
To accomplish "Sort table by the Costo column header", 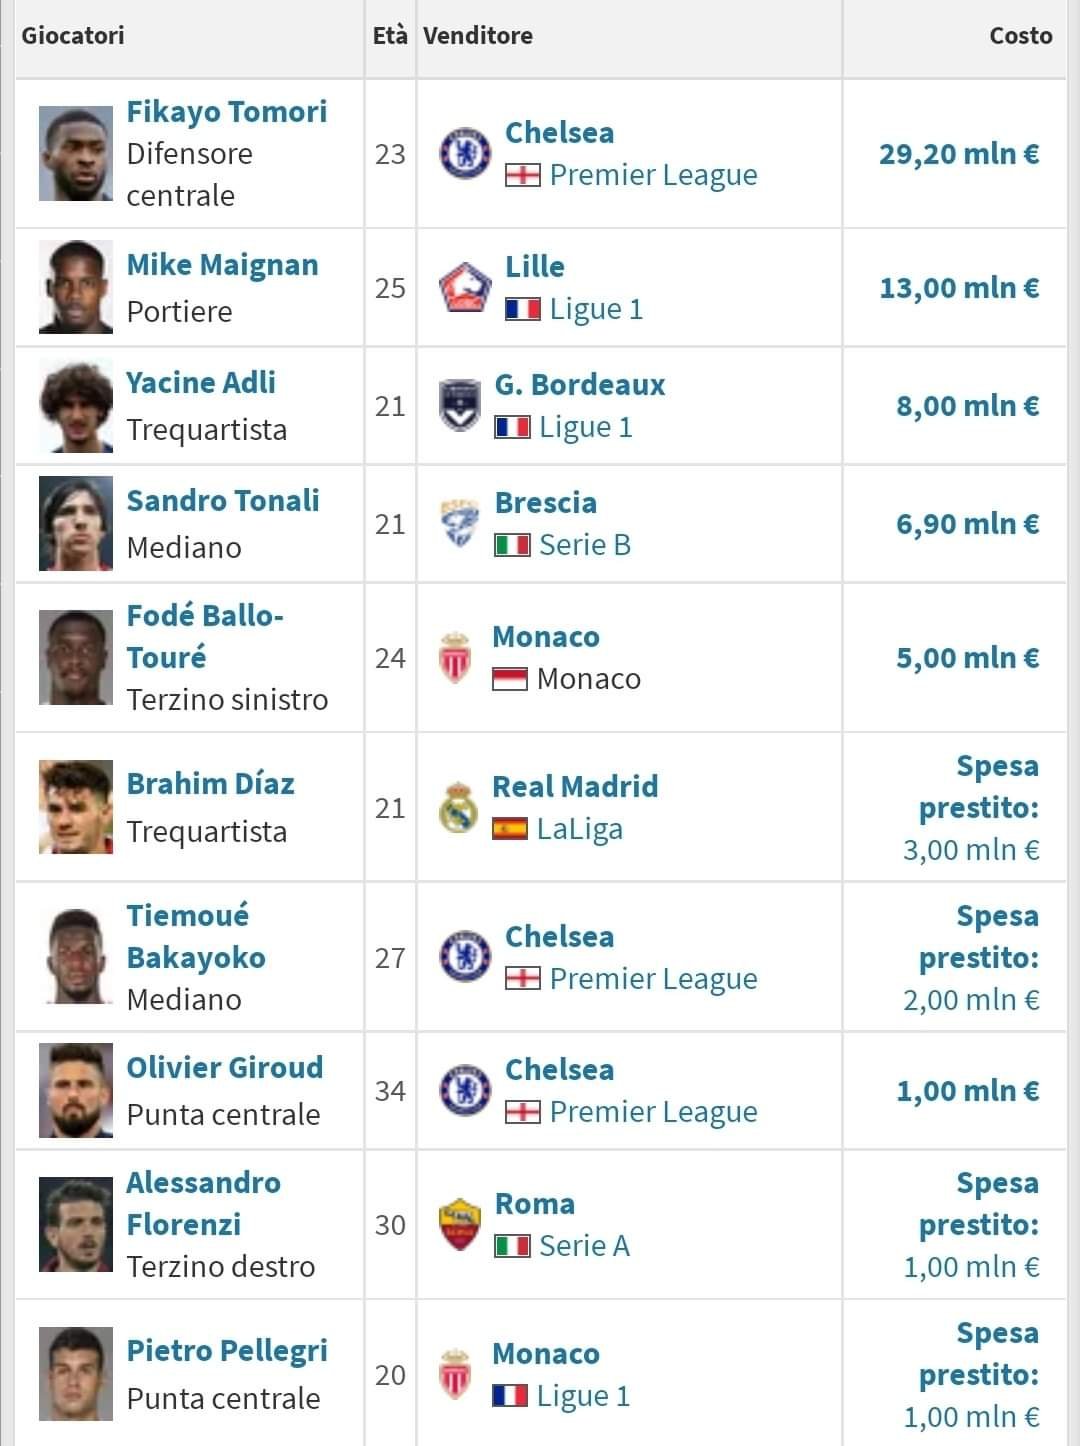I will pos(1021,36).
